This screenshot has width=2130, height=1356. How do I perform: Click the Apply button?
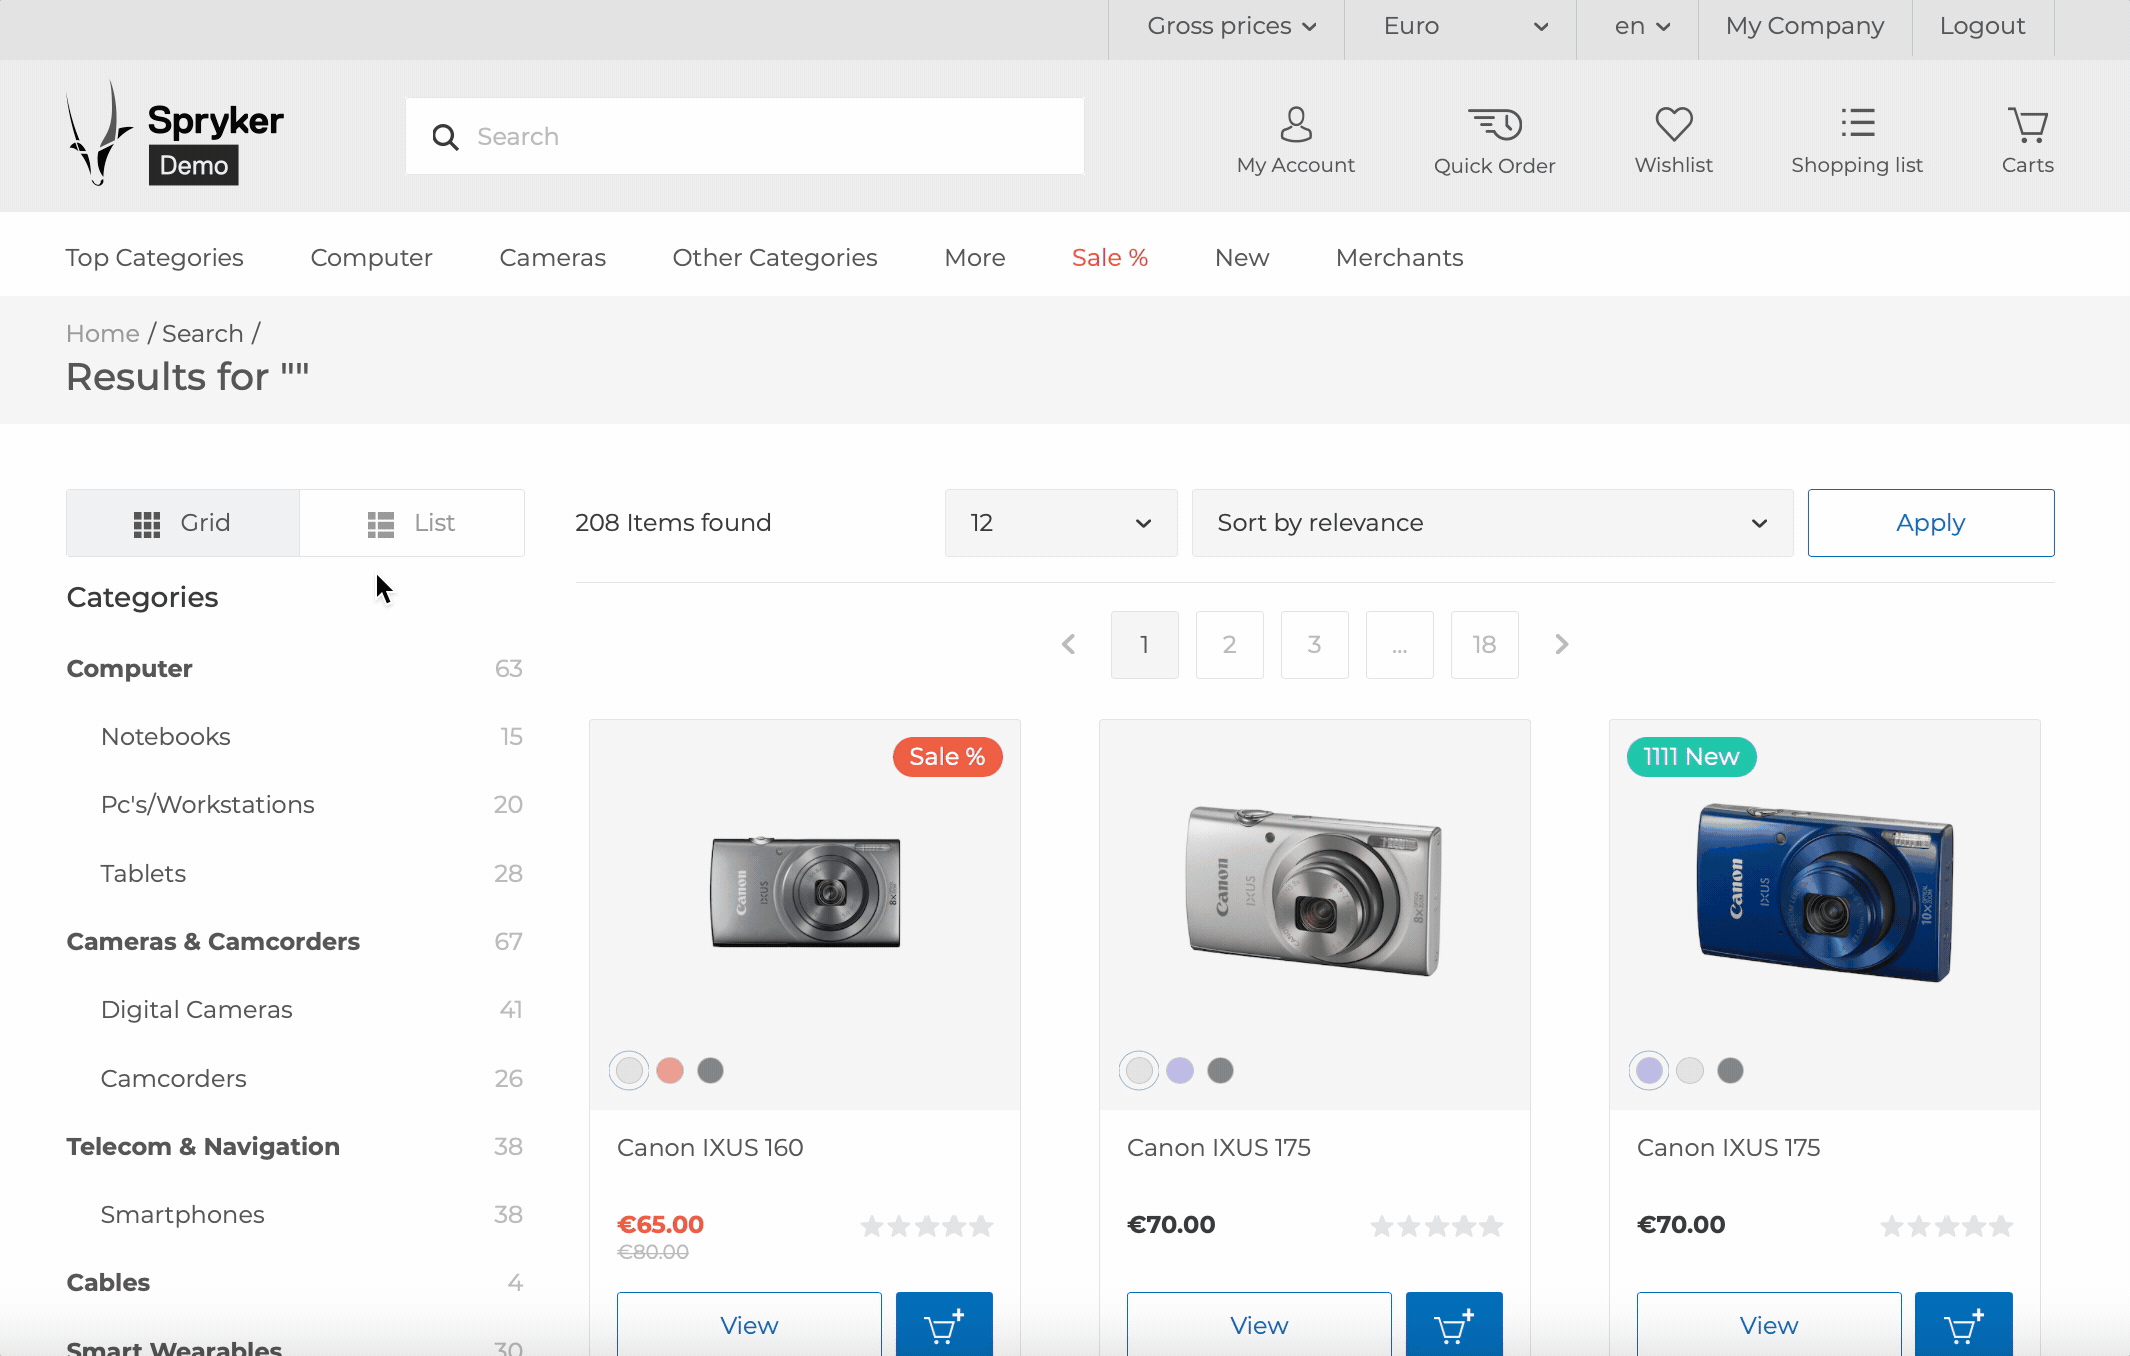pyautogui.click(x=1930, y=523)
